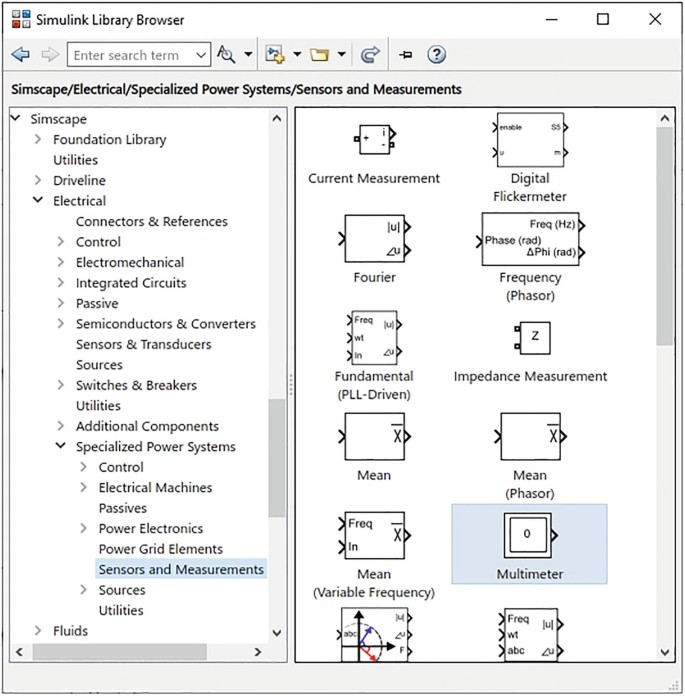This screenshot has width=685, height=696.
Task: Expand the Driveline node
Action: [x=38, y=180]
